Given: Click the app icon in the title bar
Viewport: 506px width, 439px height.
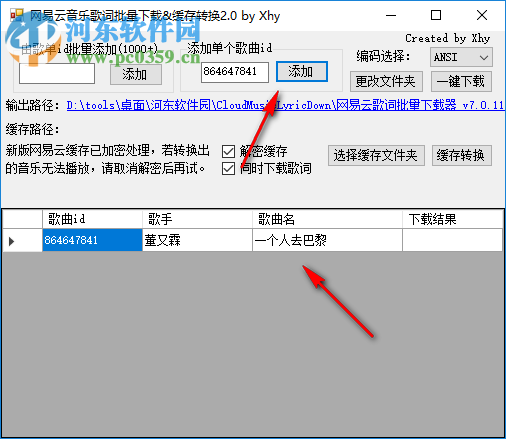Looking at the screenshot, I should point(16,15).
